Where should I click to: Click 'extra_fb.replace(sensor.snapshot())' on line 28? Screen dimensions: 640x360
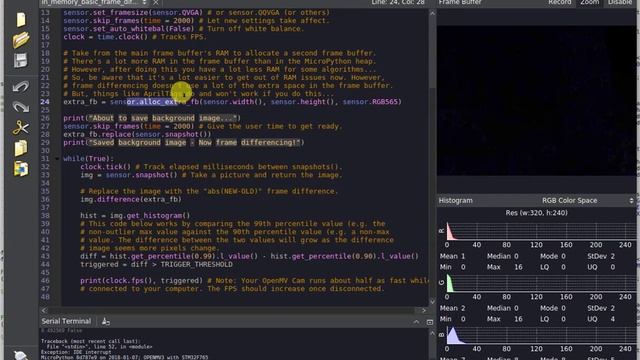point(137,134)
